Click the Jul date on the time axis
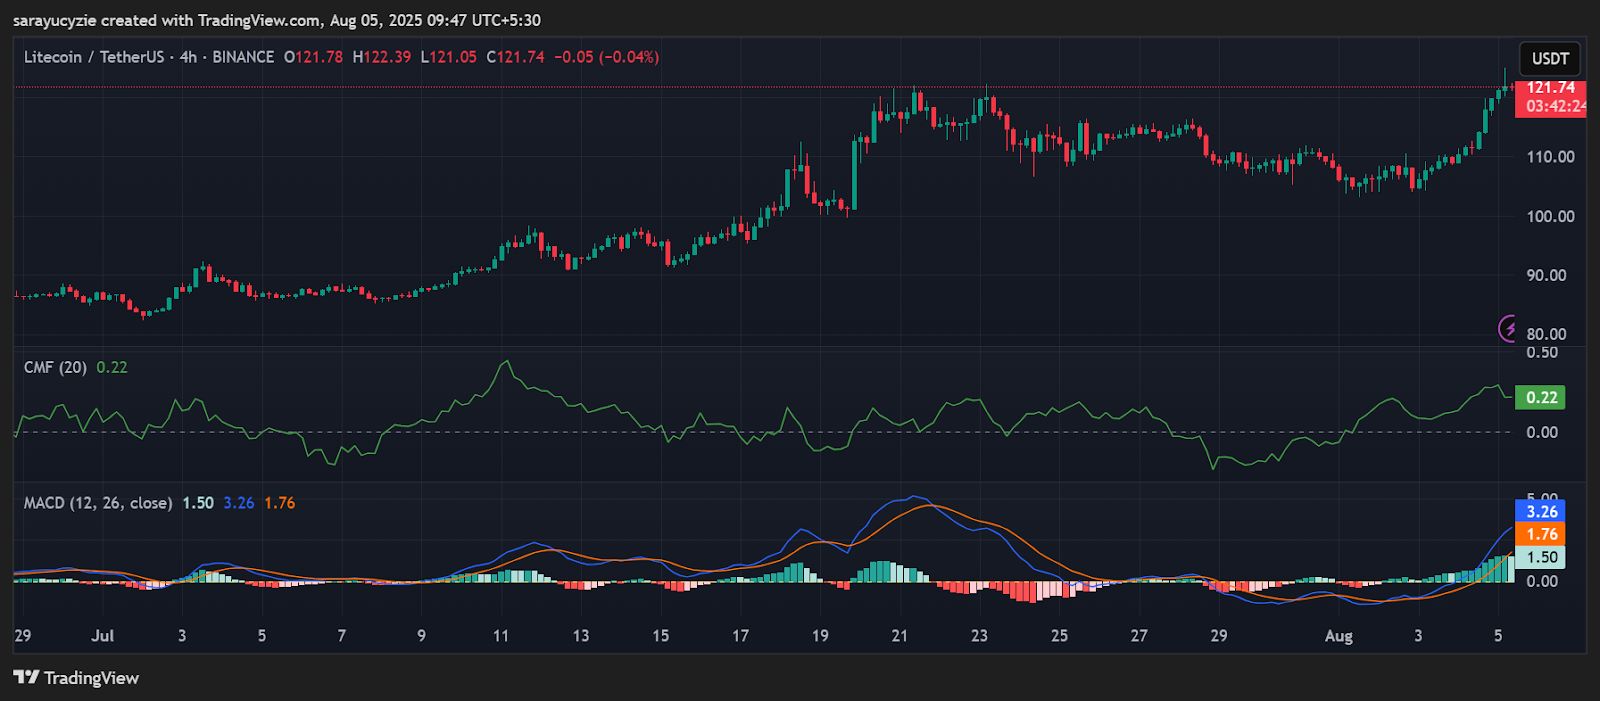Image resolution: width=1600 pixels, height=701 pixels. [x=102, y=636]
